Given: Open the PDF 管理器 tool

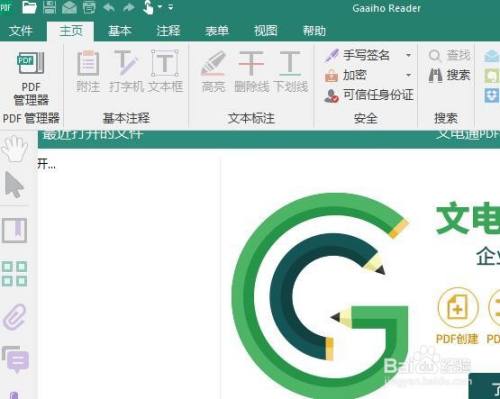Looking at the screenshot, I should click(x=31, y=79).
